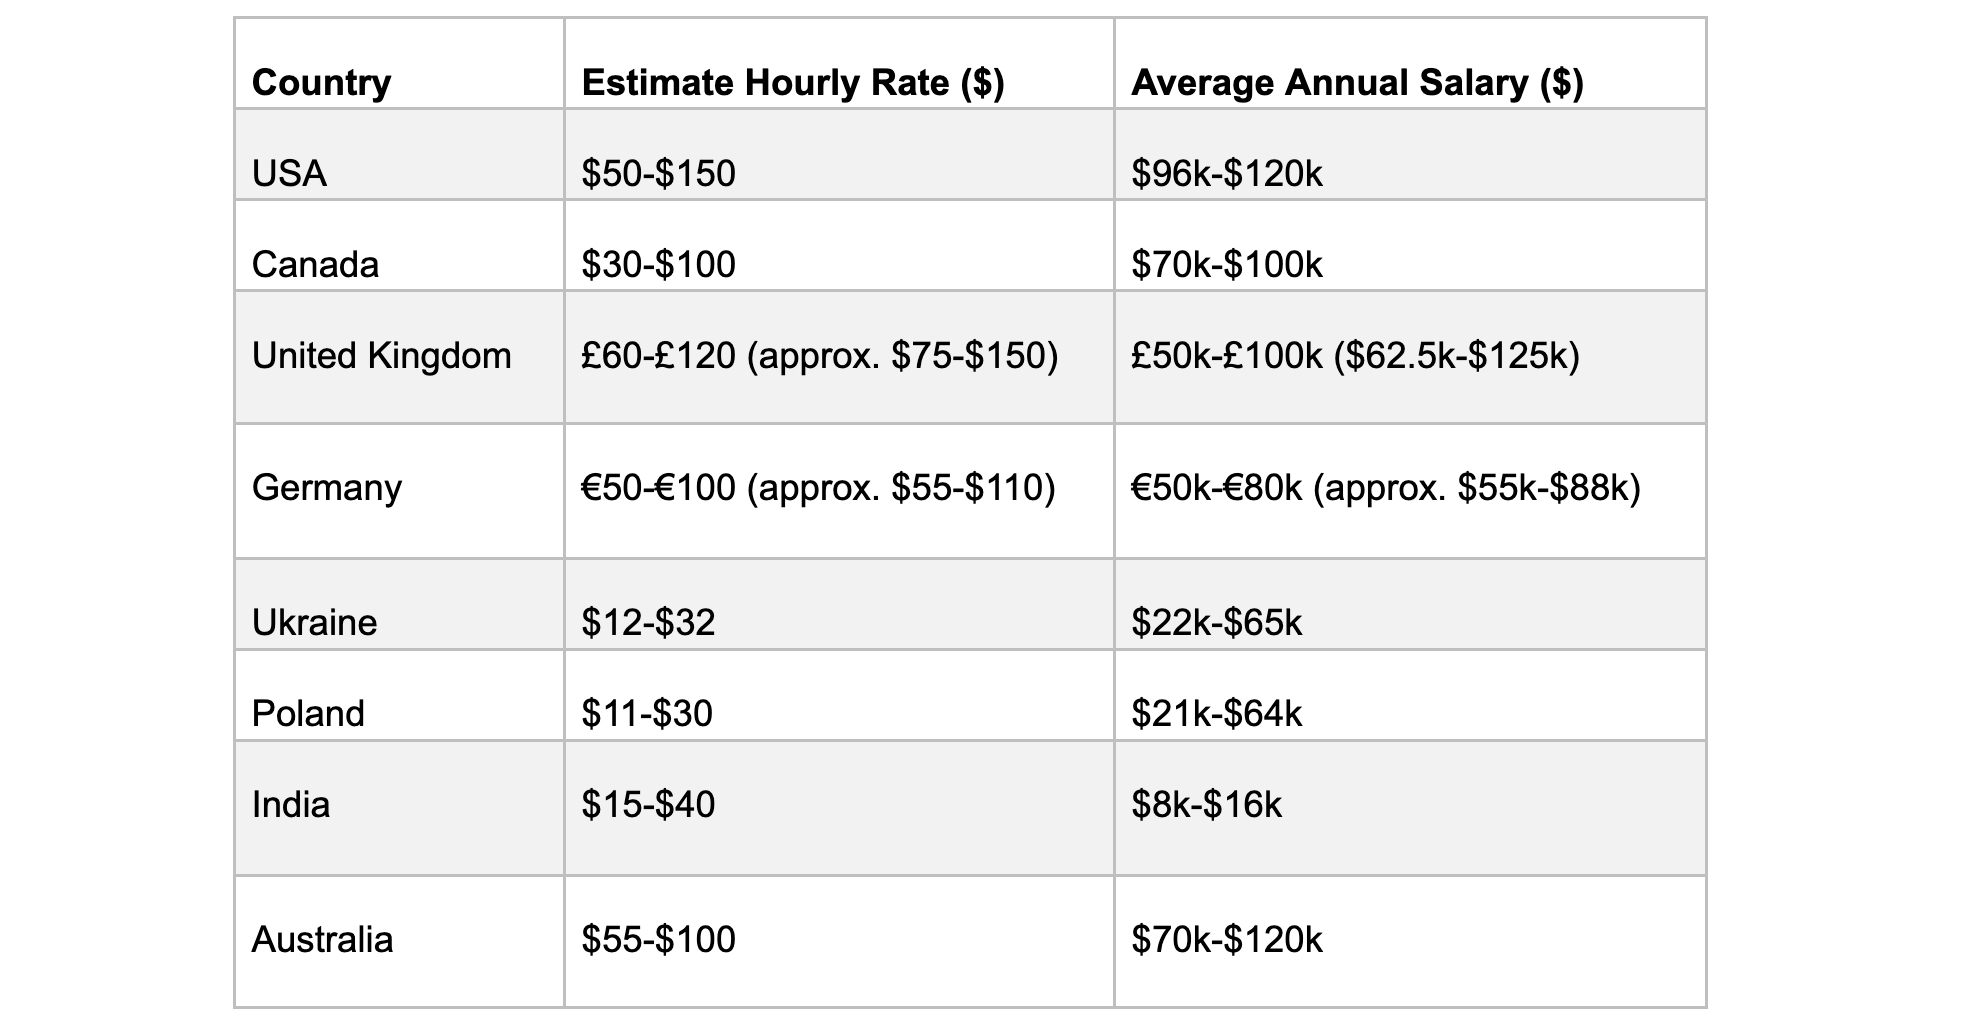Select the Poland country cell
The height and width of the screenshot is (1022, 1974).
tap(399, 695)
